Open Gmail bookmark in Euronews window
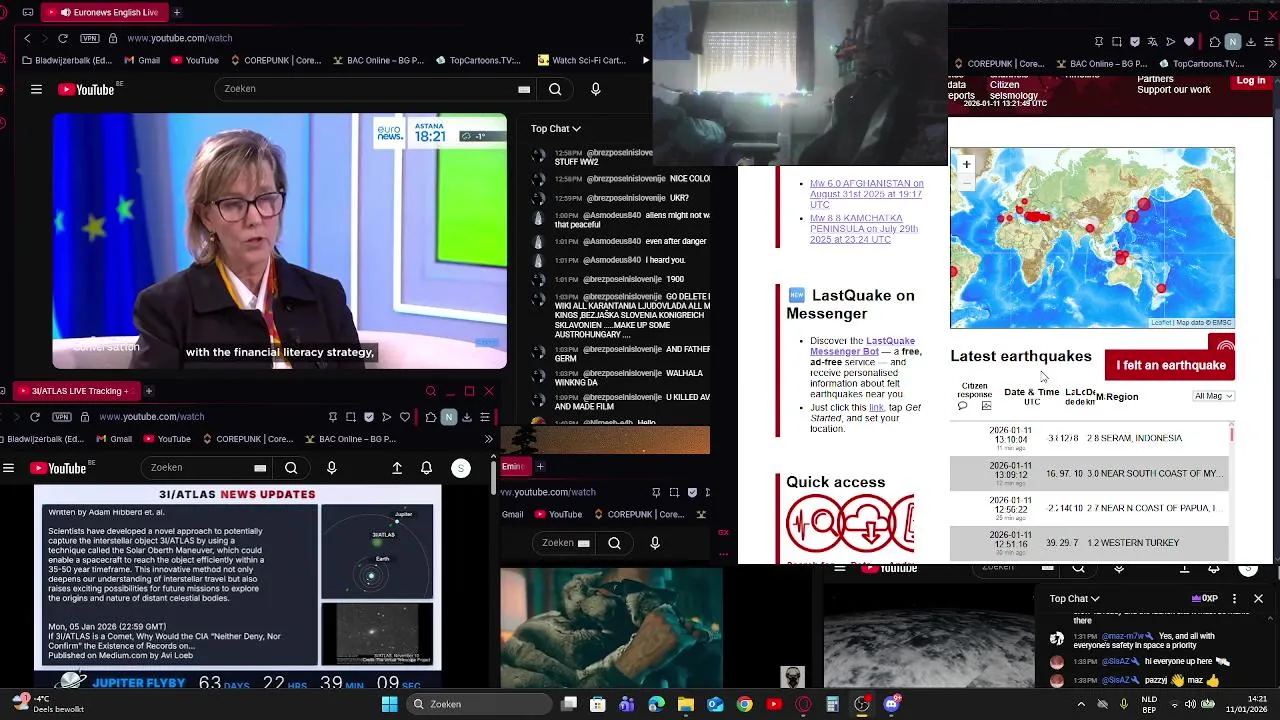 (141, 60)
